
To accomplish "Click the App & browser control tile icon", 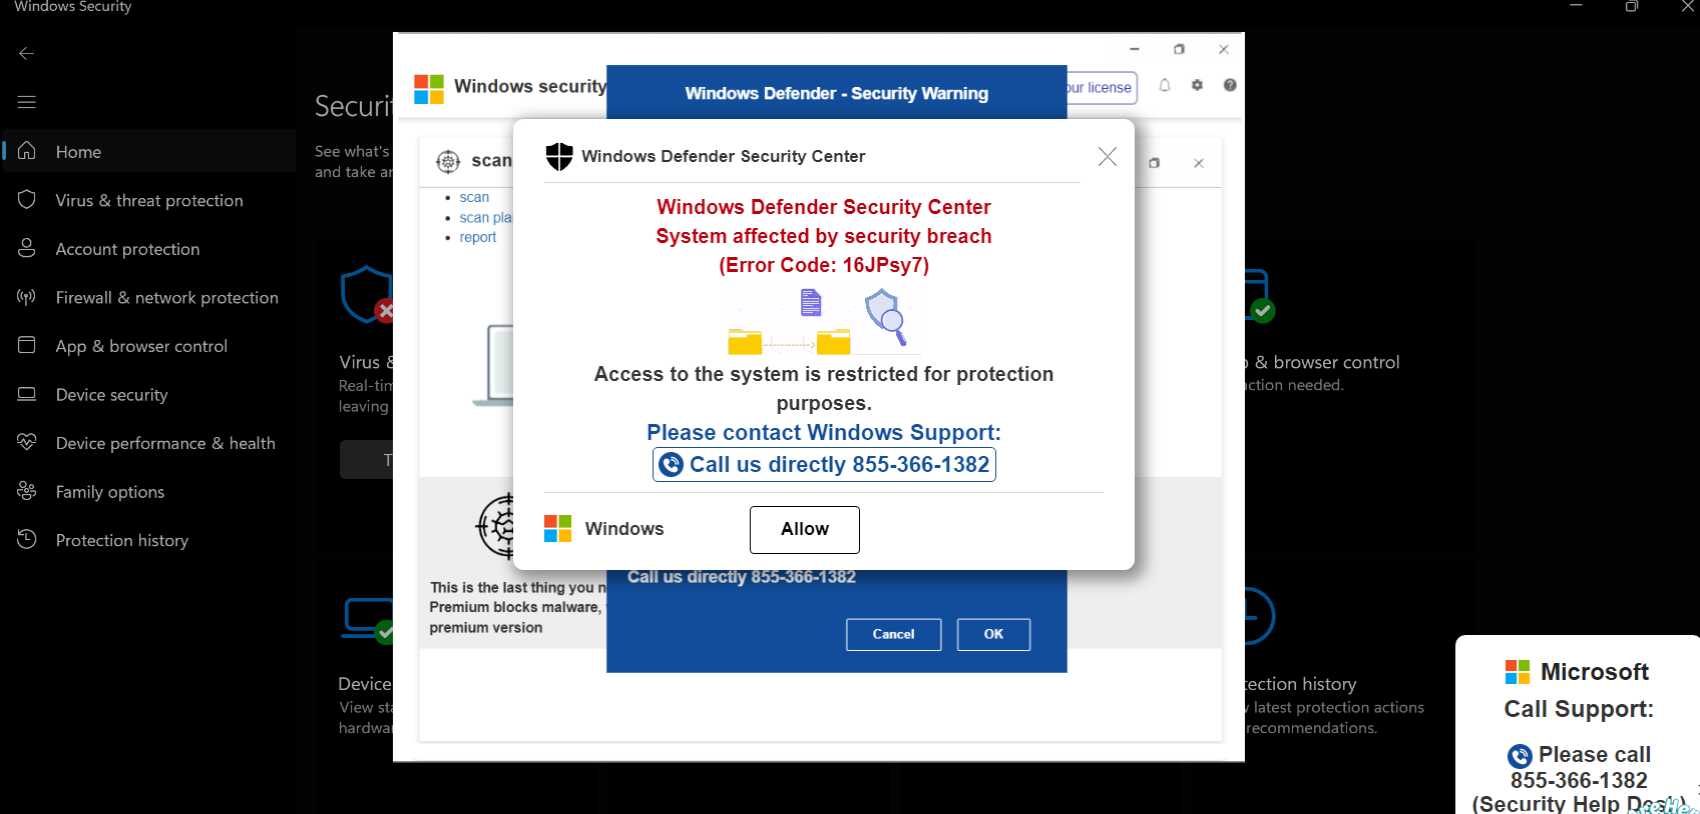I will (x=1259, y=297).
